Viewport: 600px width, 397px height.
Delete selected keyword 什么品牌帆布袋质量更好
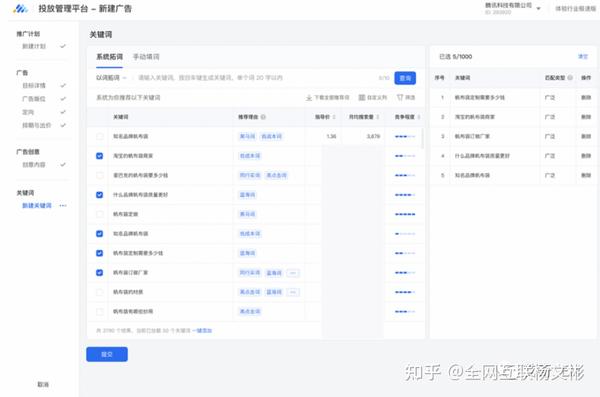pyautogui.click(x=586, y=156)
